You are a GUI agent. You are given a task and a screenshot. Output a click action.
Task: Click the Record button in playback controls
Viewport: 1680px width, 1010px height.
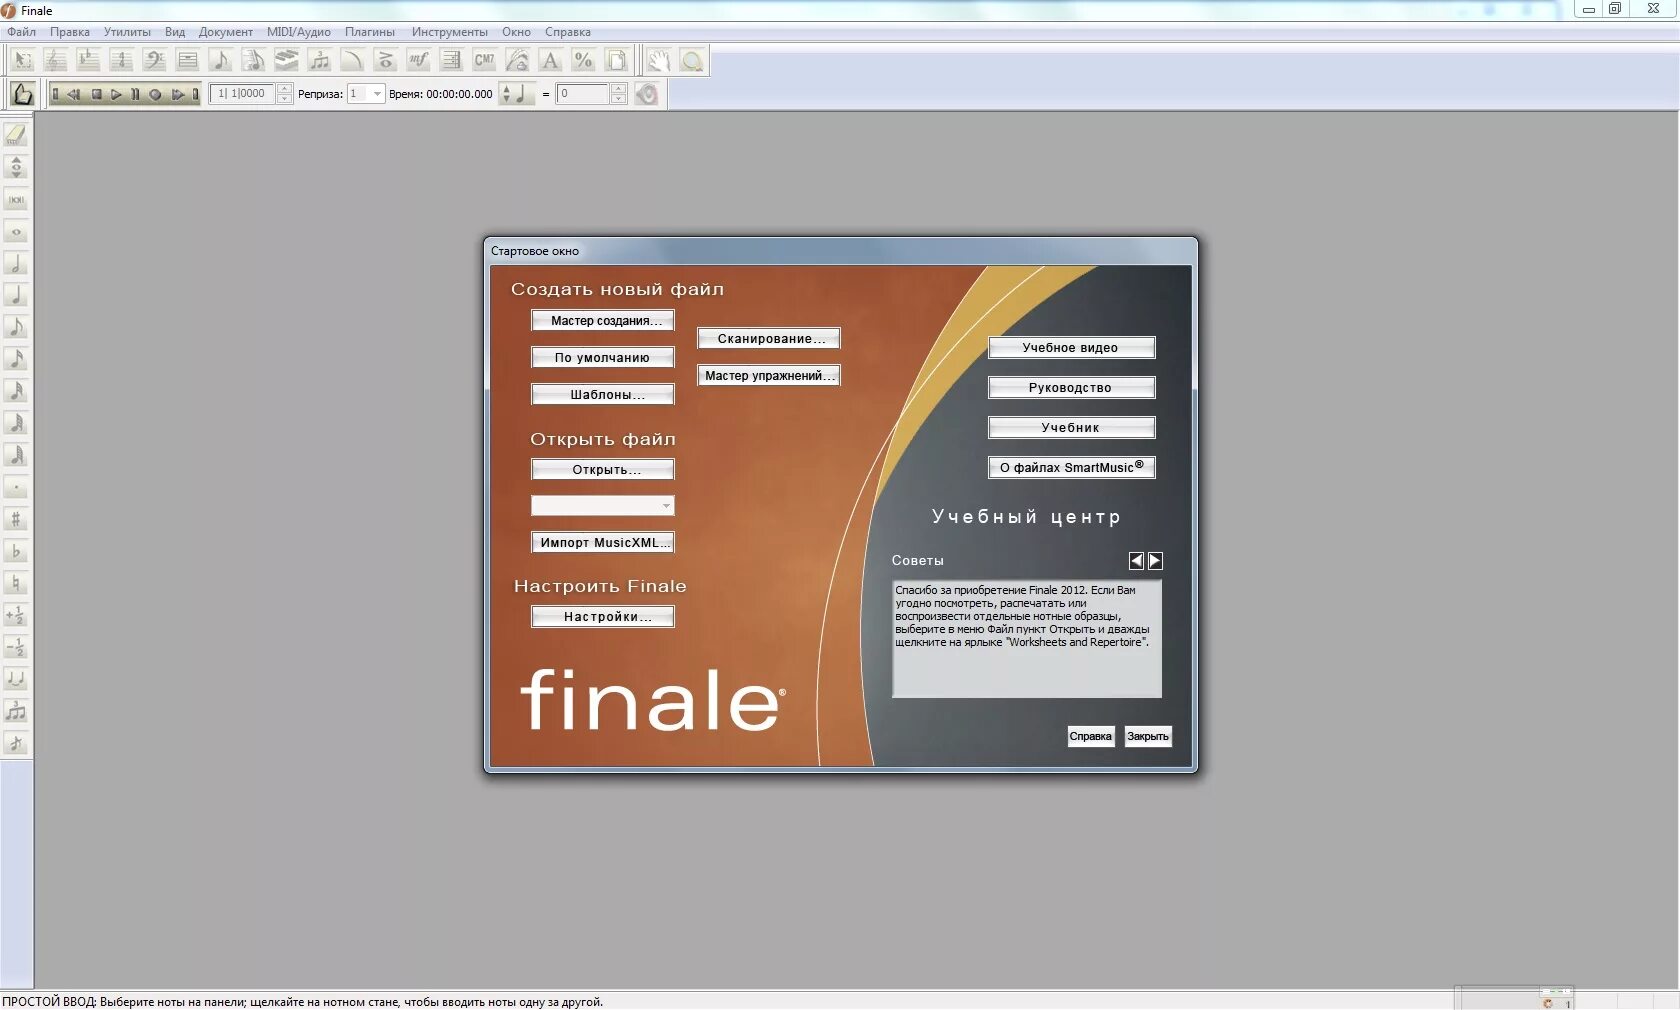(x=155, y=94)
